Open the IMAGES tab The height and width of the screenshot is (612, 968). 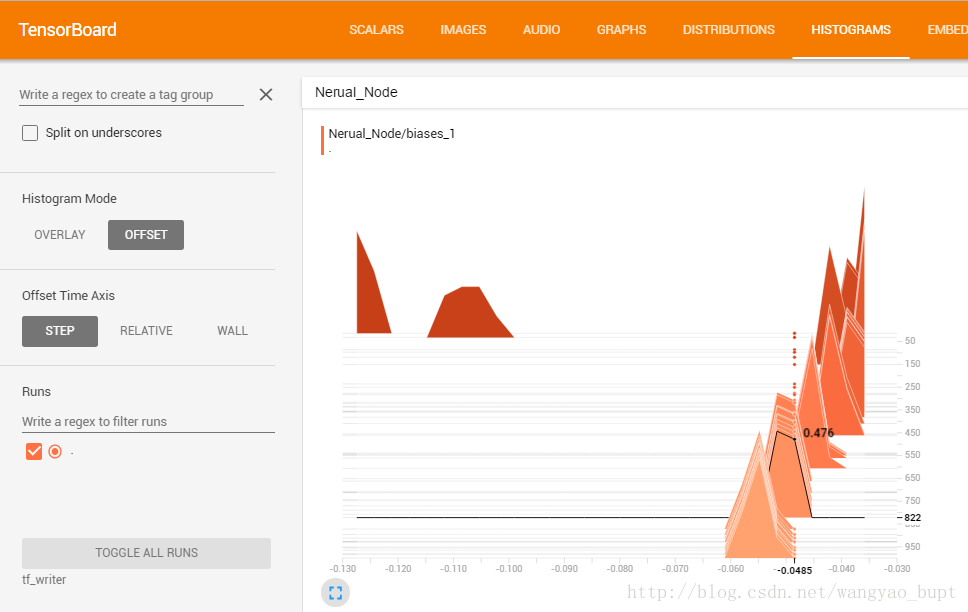463,30
